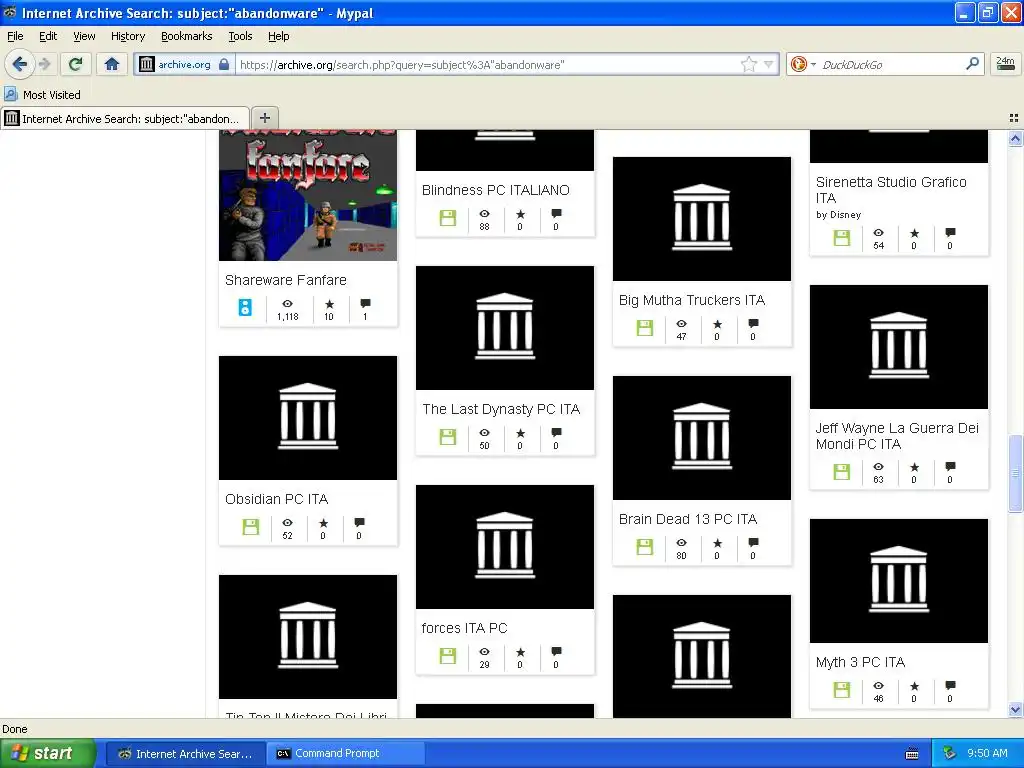This screenshot has width=1024, height=768.
Task: Open the History menu
Action: tap(127, 36)
